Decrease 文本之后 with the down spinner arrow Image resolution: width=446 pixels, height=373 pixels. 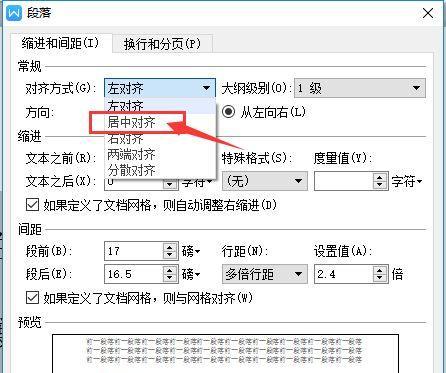click(169, 185)
